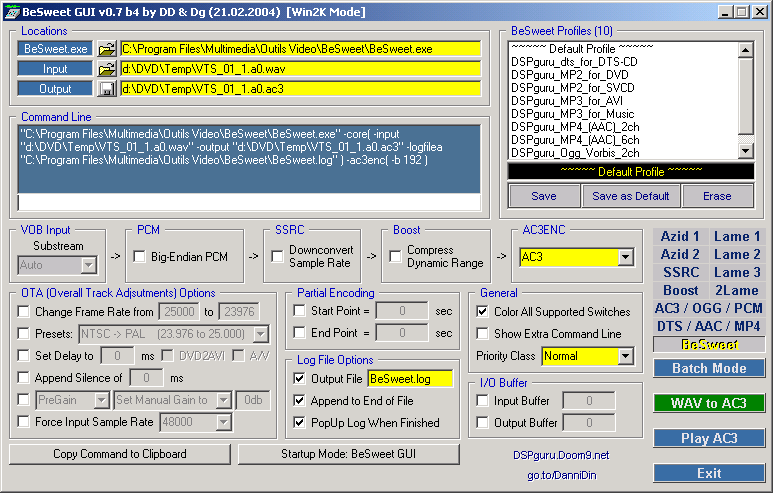Viewport: 773px width, 493px height.
Task: Enable Downconvert Sample Rate checkbox
Action: pyautogui.click(x=278, y=256)
